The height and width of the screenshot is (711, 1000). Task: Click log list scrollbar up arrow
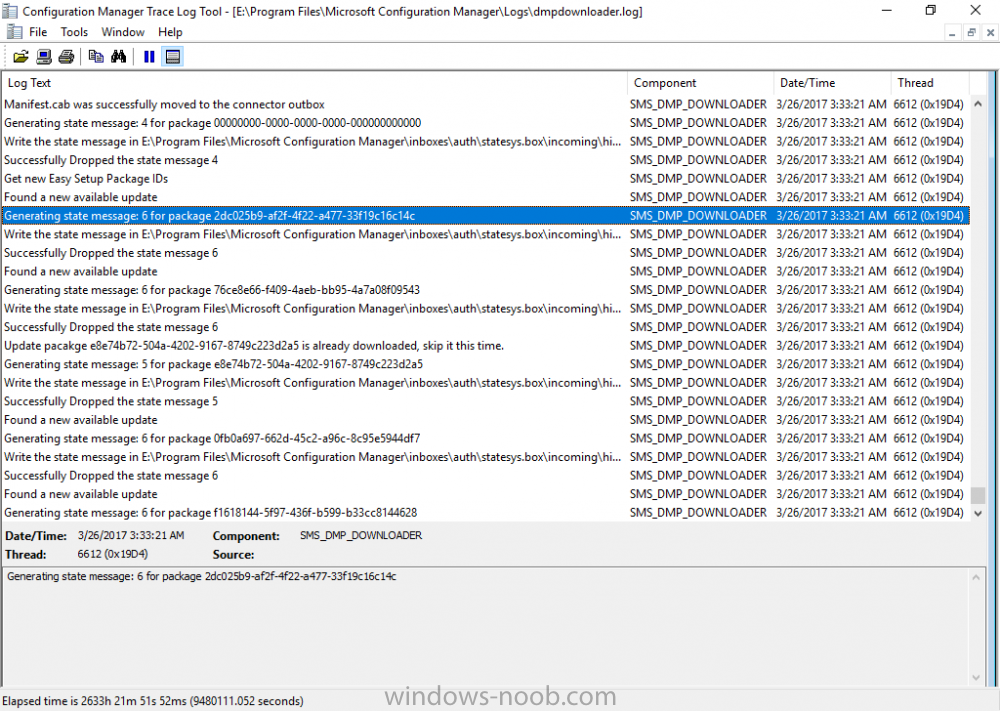(978, 103)
